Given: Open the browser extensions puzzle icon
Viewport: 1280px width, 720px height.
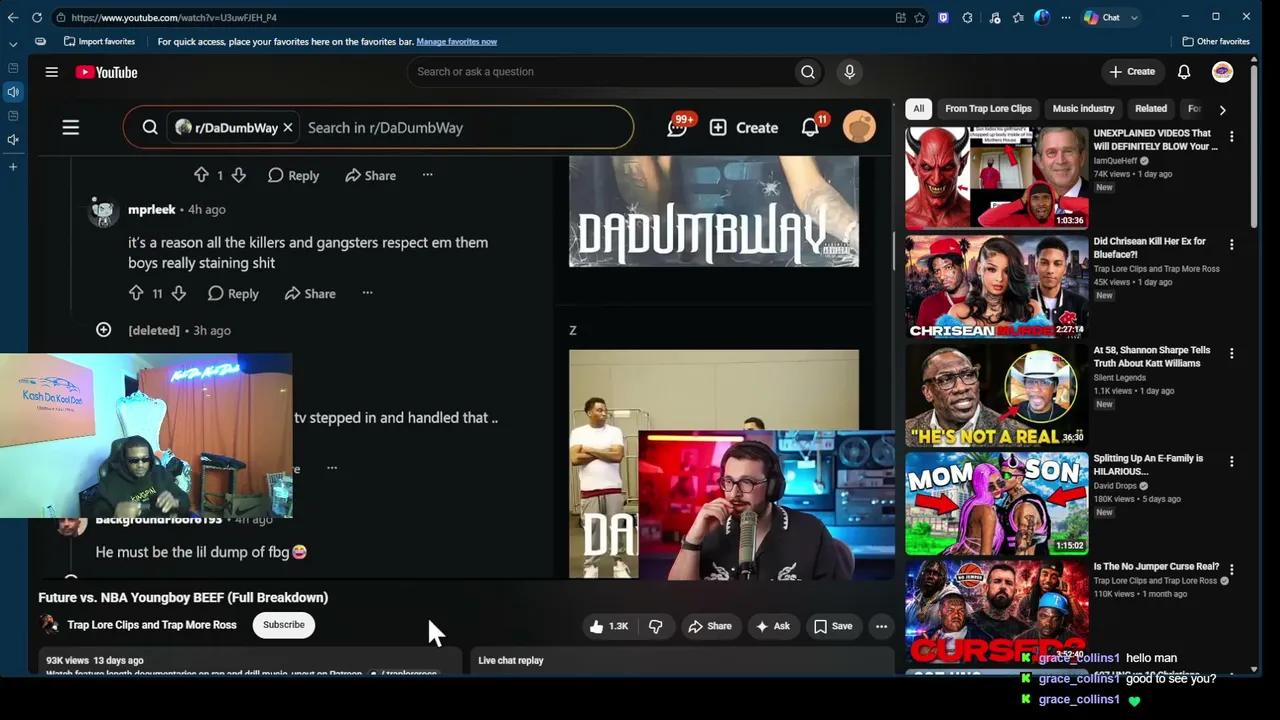Looking at the screenshot, I should (967, 17).
